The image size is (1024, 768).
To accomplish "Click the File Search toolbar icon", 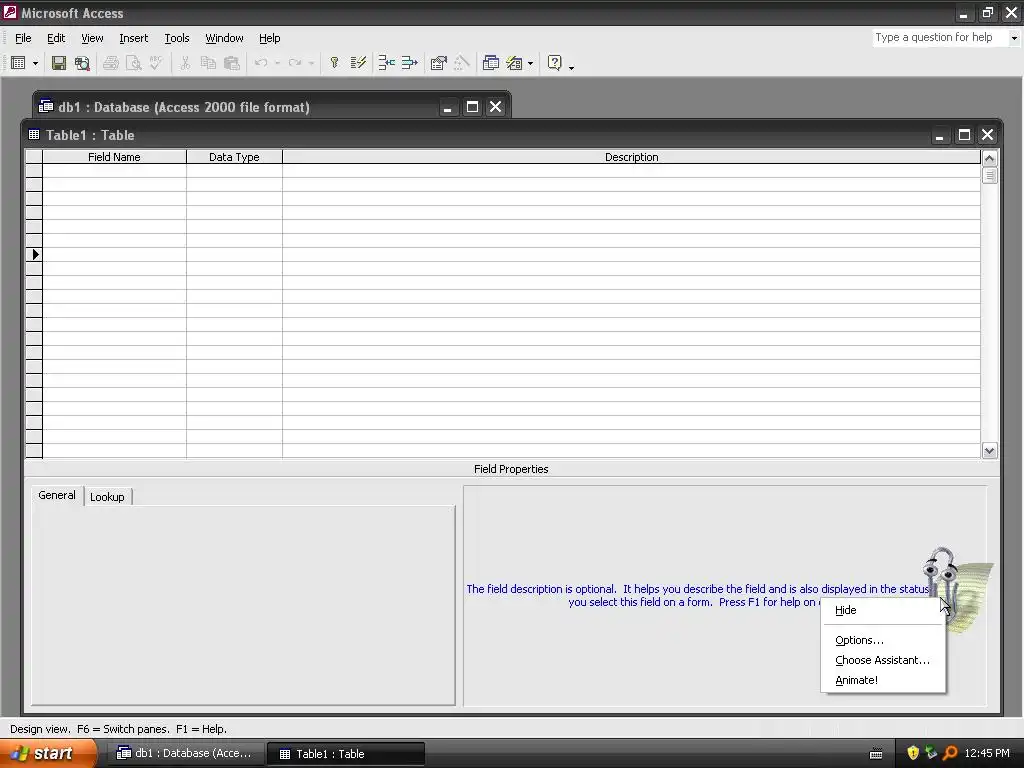I will tap(82, 63).
